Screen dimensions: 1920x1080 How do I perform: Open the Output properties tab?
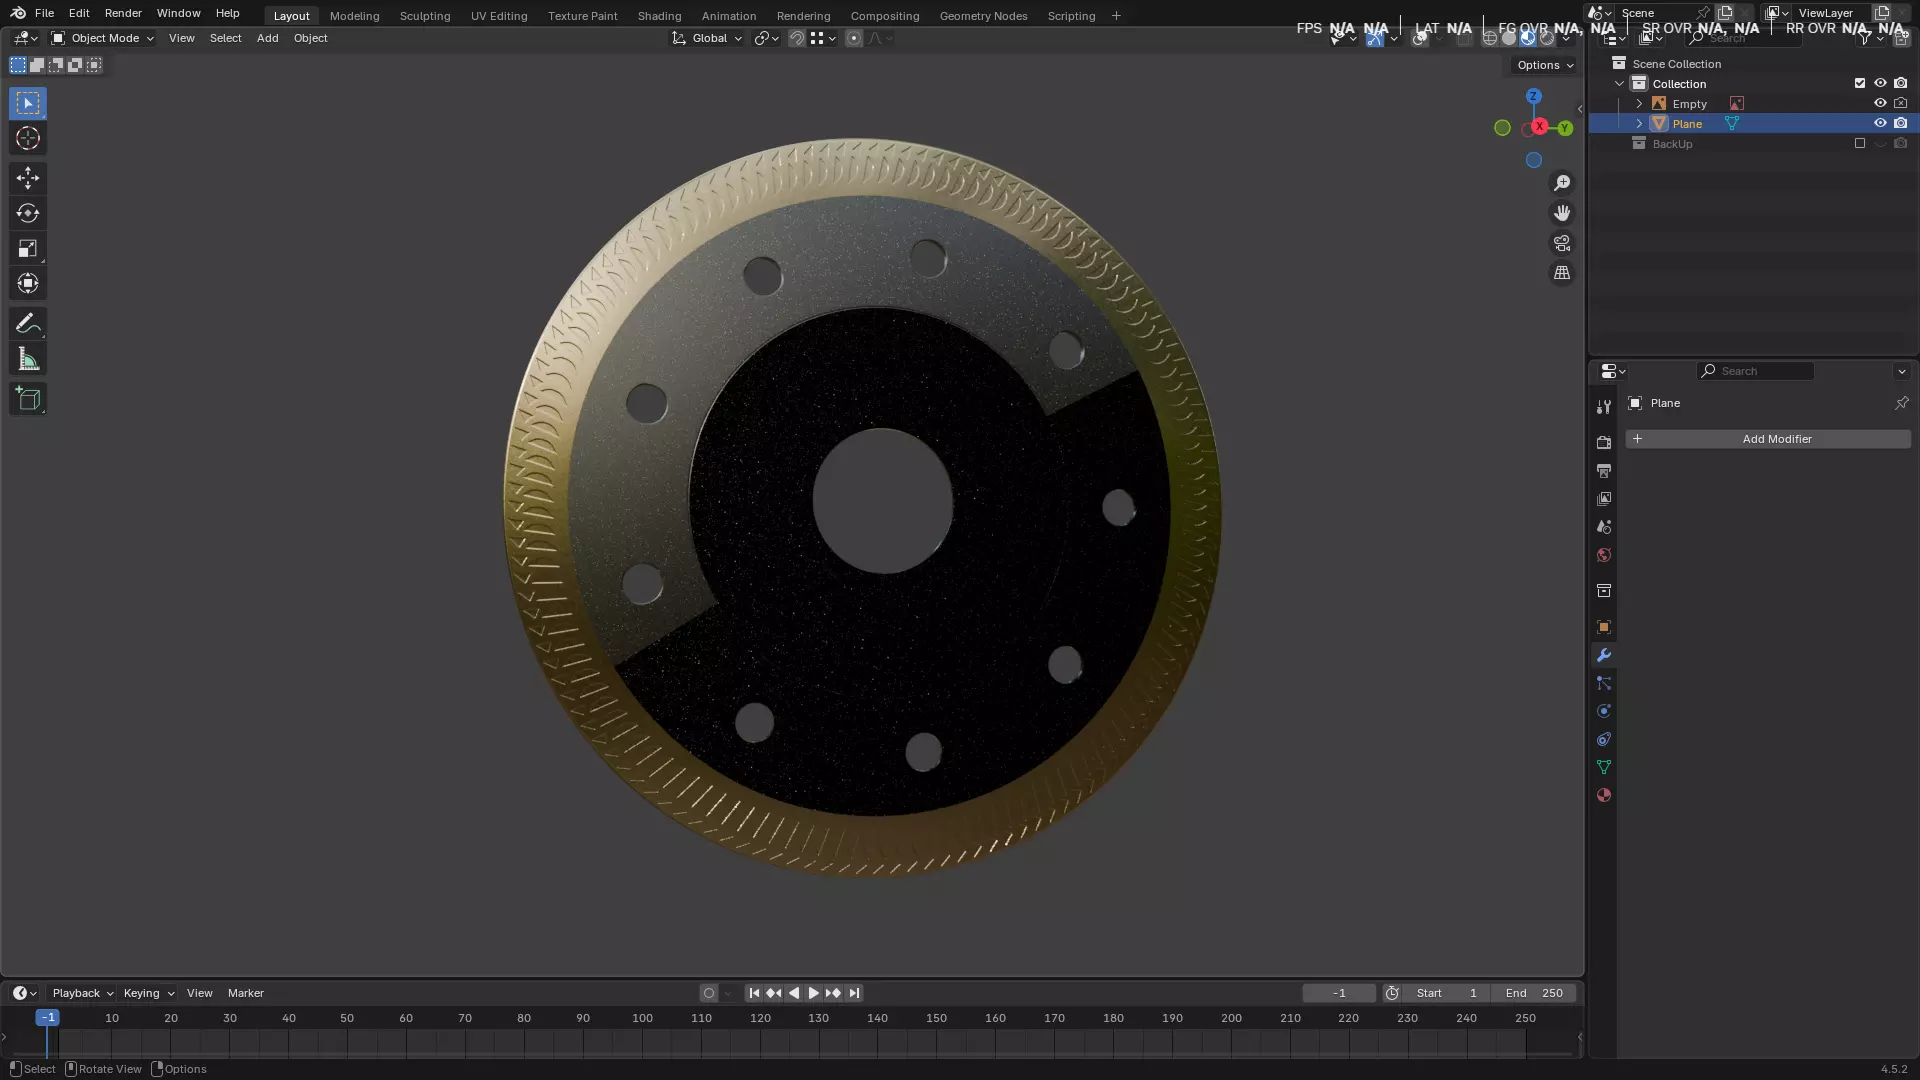1604,470
